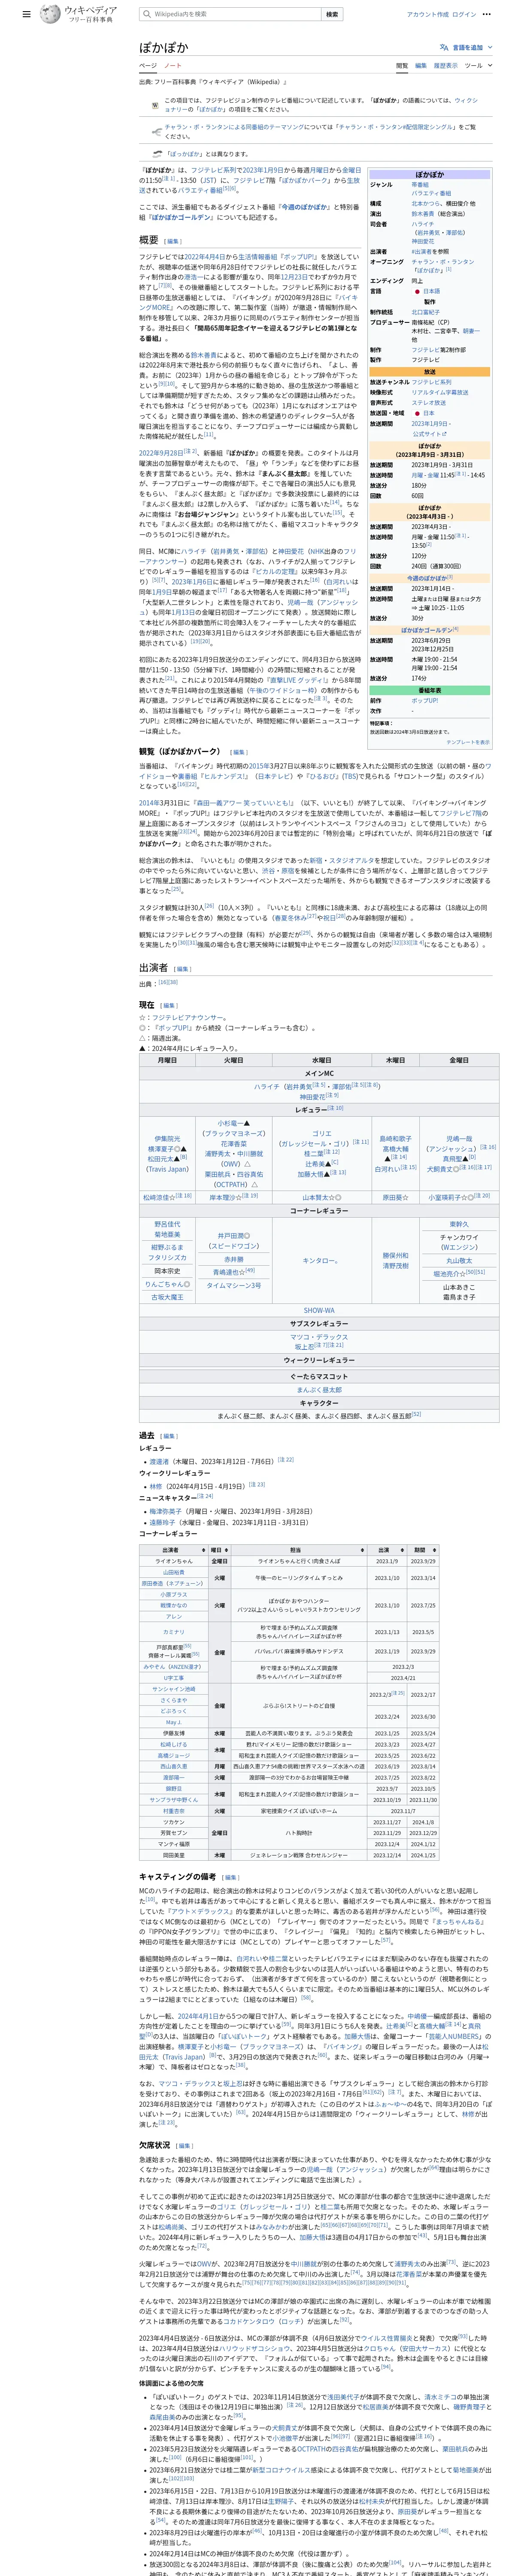Click テンプレートを表示 below the infobox
The height and width of the screenshot is (2576, 515).
coord(468,742)
